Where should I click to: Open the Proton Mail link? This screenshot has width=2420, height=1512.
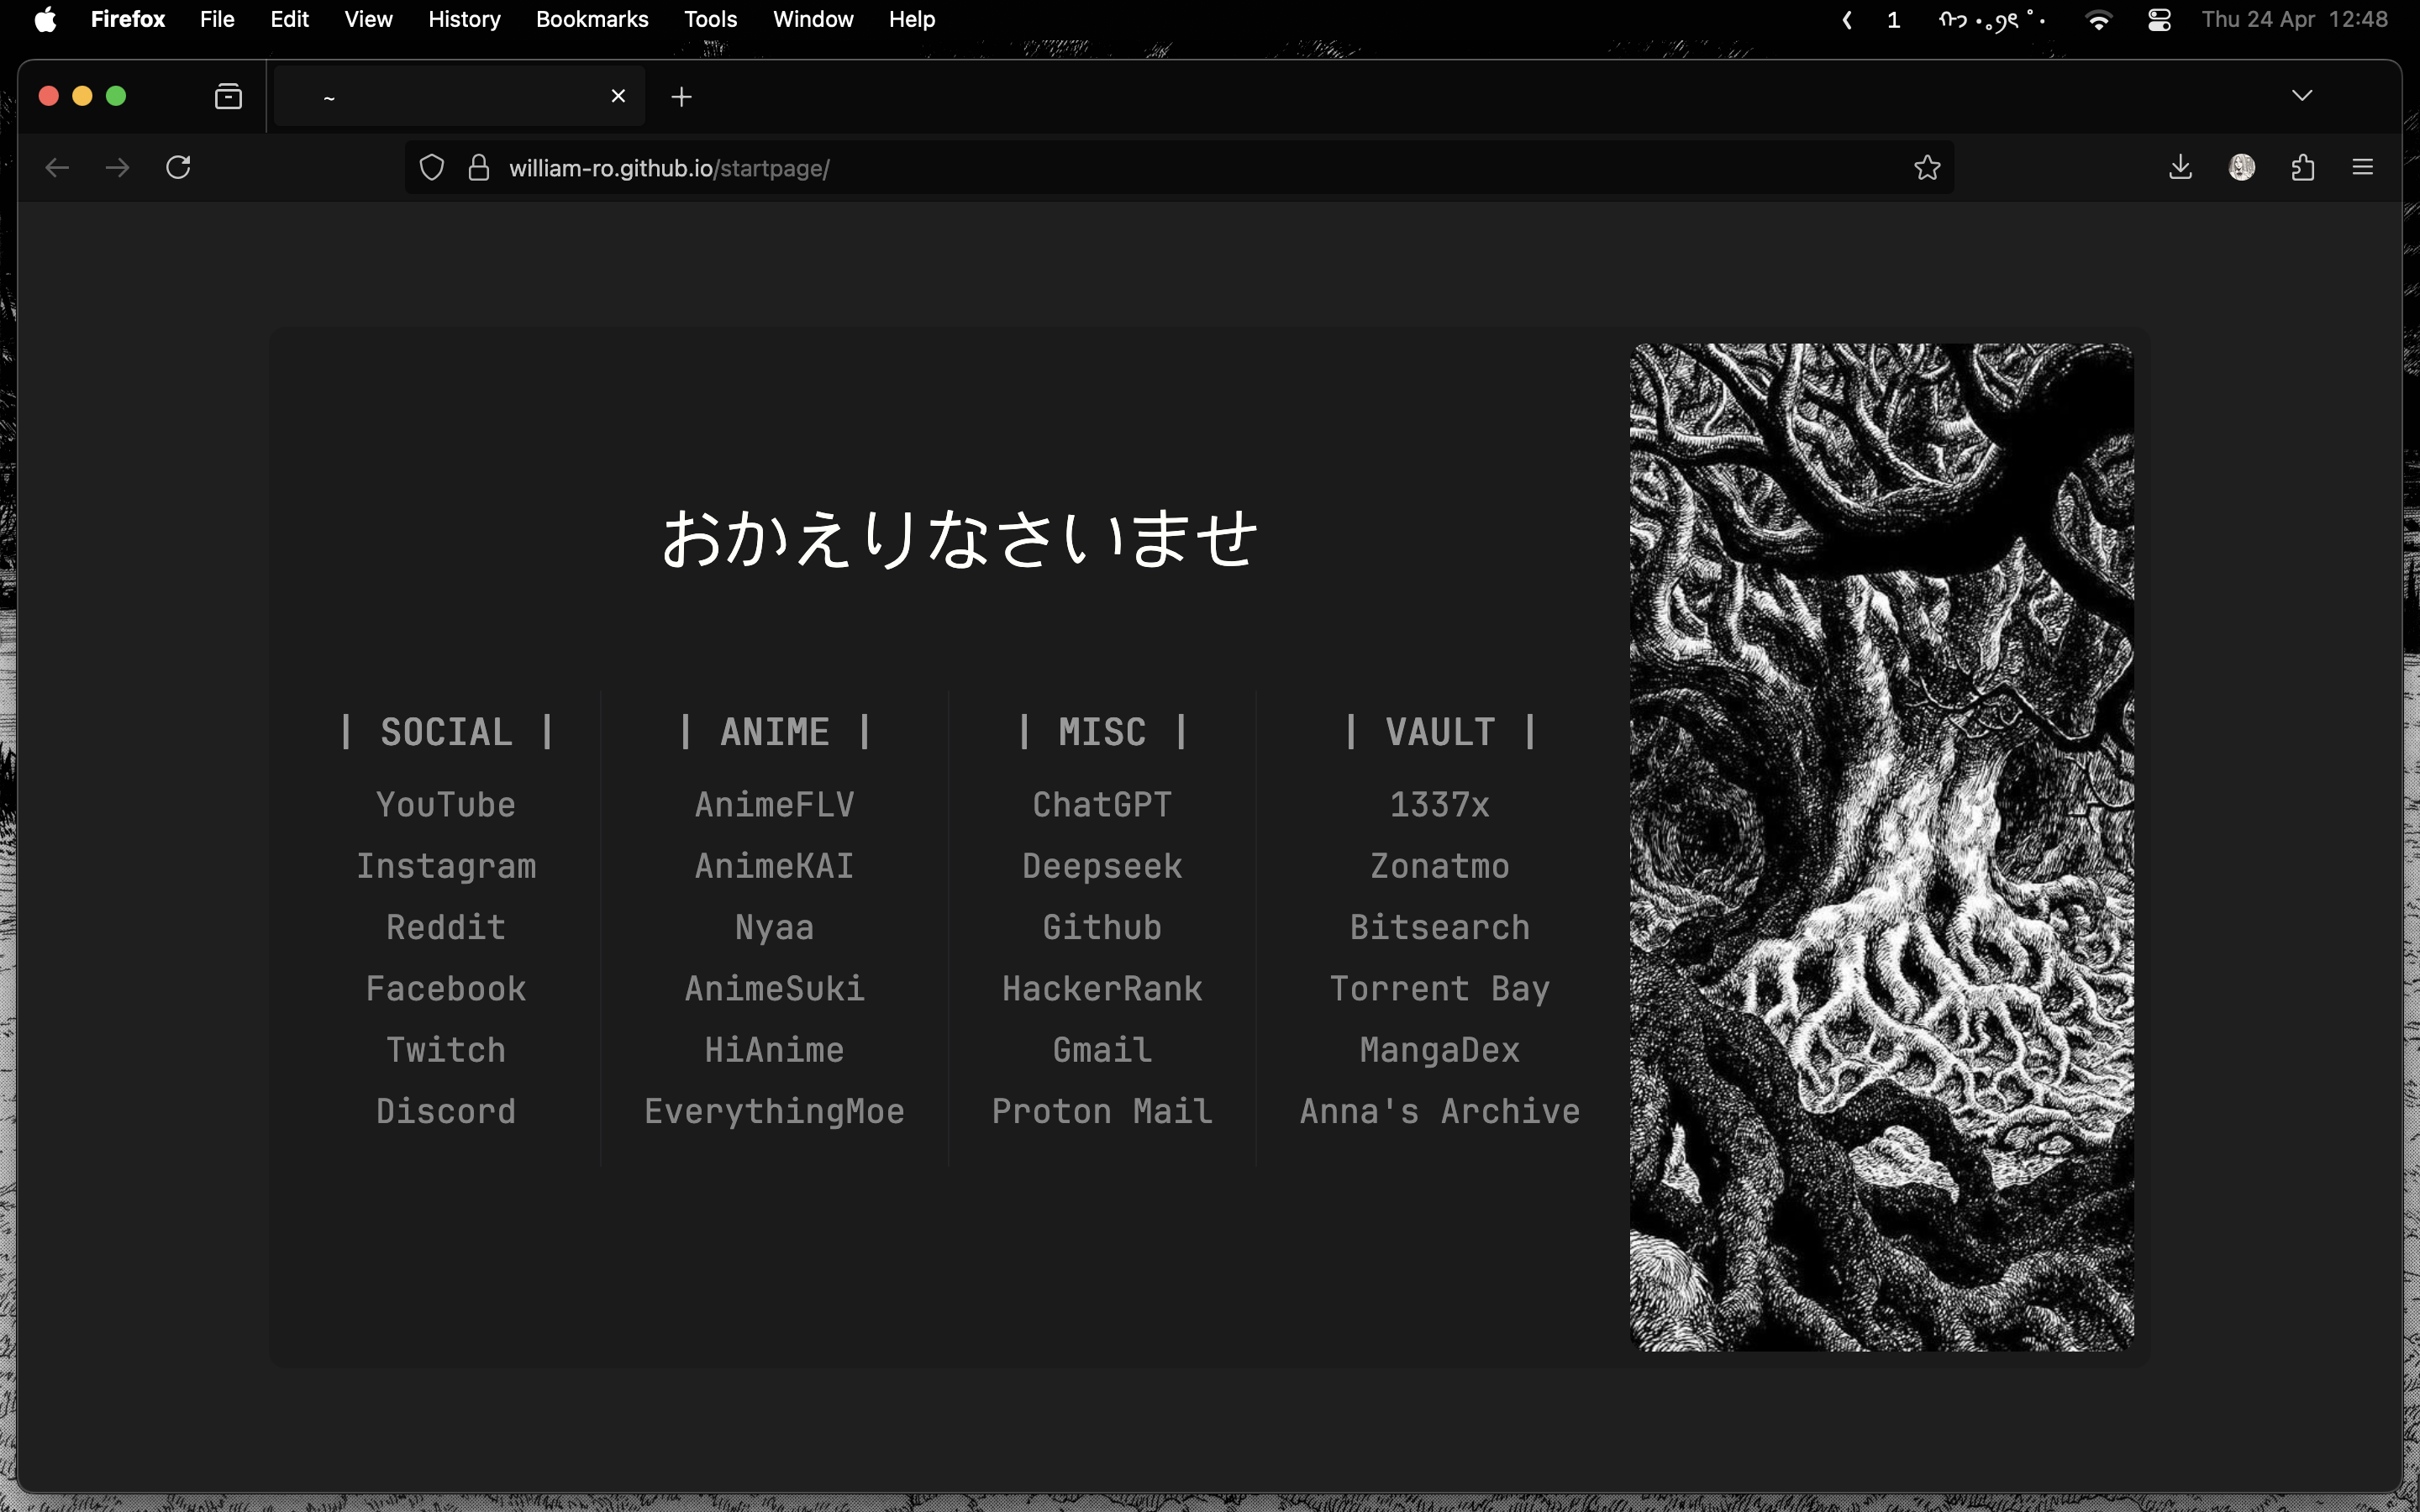pos(1102,1111)
